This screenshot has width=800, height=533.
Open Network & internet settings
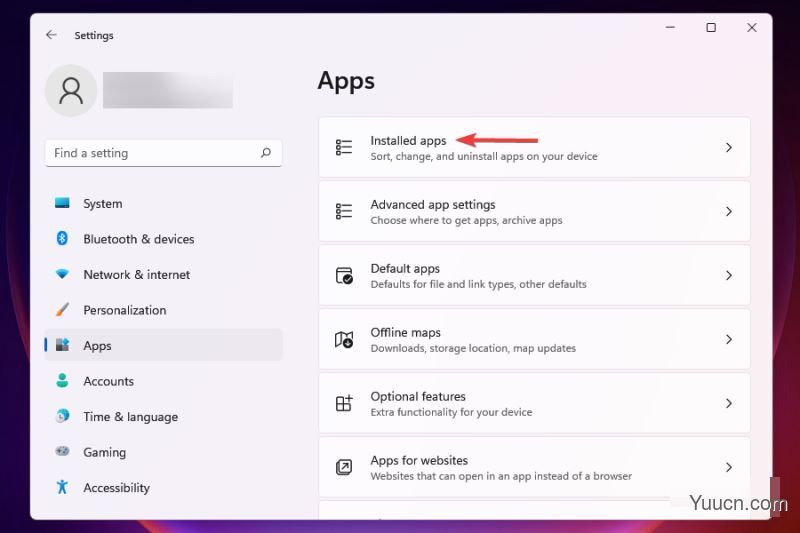(x=163, y=274)
